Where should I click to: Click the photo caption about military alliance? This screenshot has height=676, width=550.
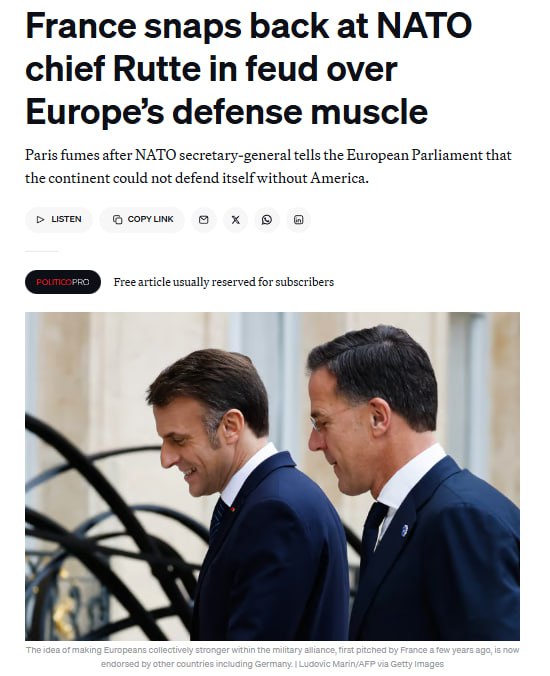point(272,657)
